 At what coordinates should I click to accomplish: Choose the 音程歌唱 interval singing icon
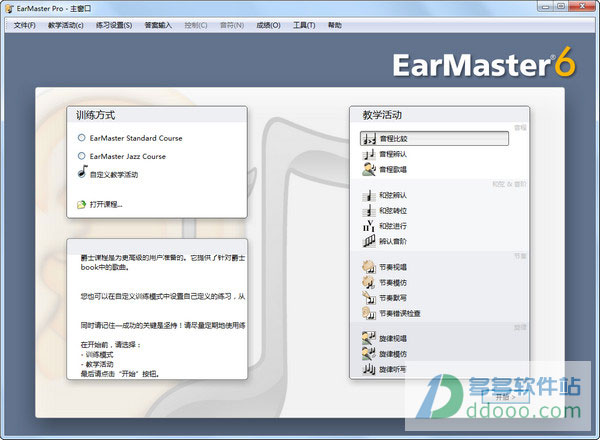click(x=369, y=169)
